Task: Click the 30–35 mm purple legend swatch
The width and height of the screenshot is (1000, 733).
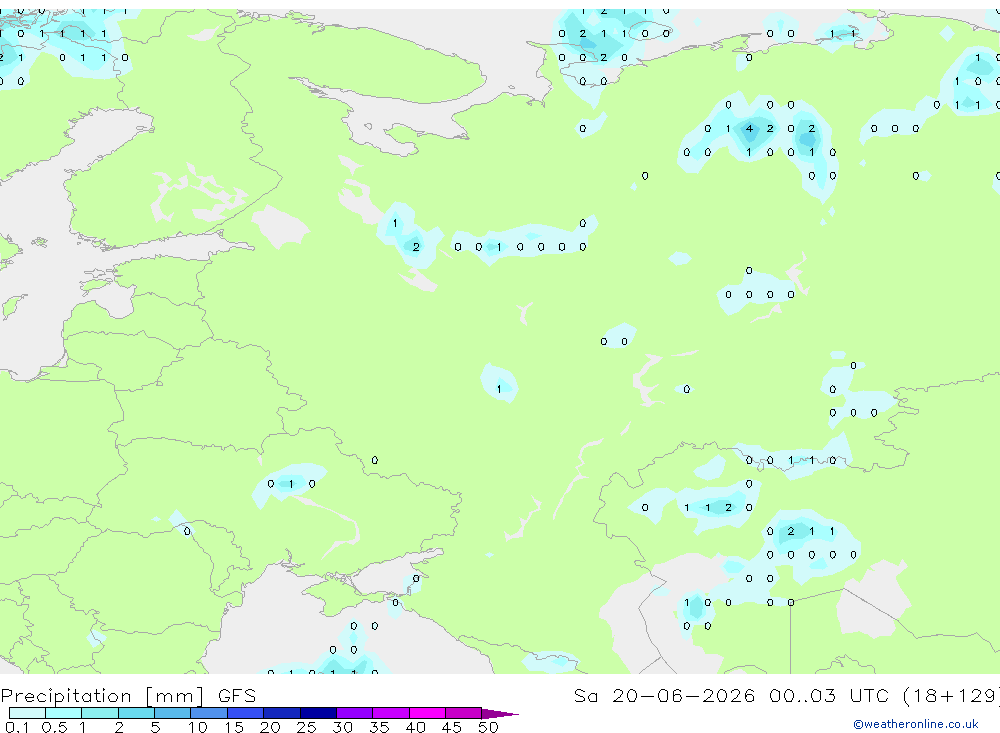Action: (x=355, y=713)
